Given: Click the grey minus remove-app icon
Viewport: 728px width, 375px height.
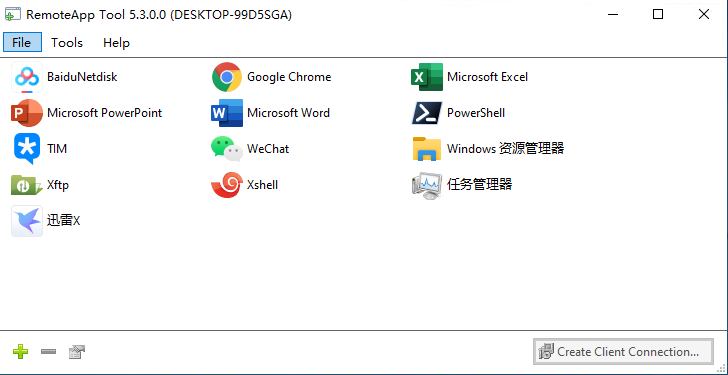Looking at the screenshot, I should point(48,352).
